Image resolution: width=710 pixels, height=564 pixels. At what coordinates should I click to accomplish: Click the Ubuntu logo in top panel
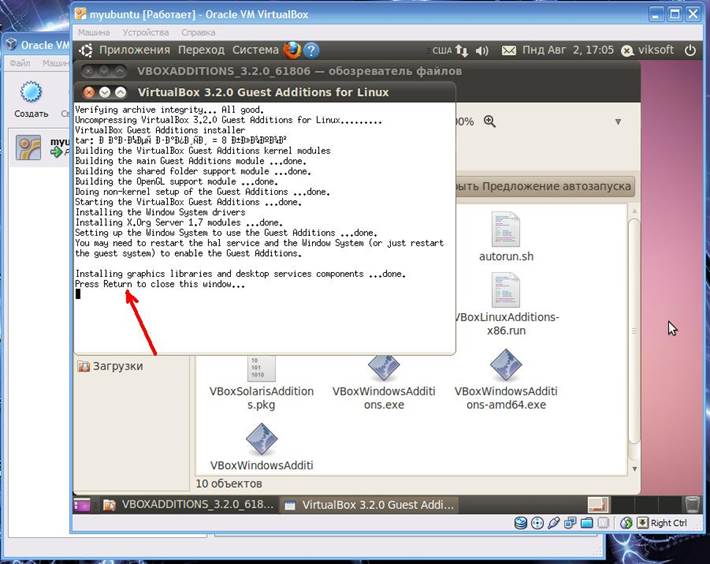(86, 50)
